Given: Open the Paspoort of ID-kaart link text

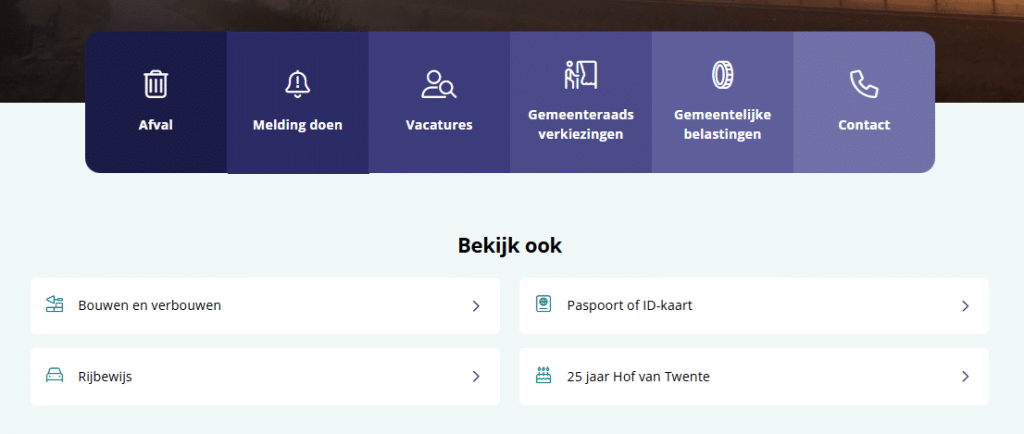Looking at the screenshot, I should pyautogui.click(x=630, y=305).
